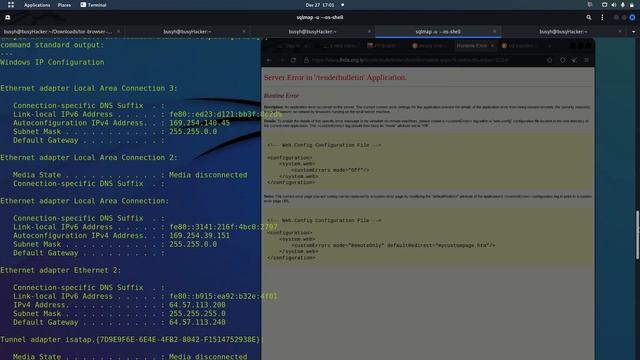The height and width of the screenshot is (360, 640).
Task: Close the sqlmap -u --os-shell terminal tab
Action: (494, 31)
